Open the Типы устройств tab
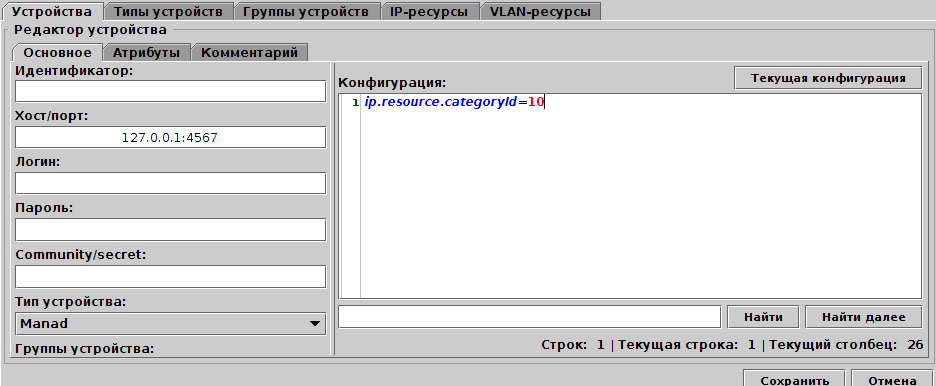The height and width of the screenshot is (386, 936). [x=168, y=11]
